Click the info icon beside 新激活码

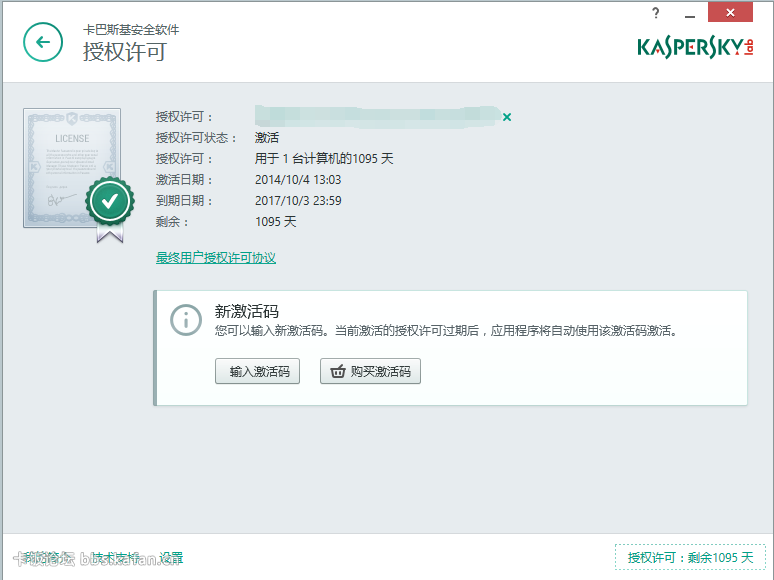(x=186, y=320)
